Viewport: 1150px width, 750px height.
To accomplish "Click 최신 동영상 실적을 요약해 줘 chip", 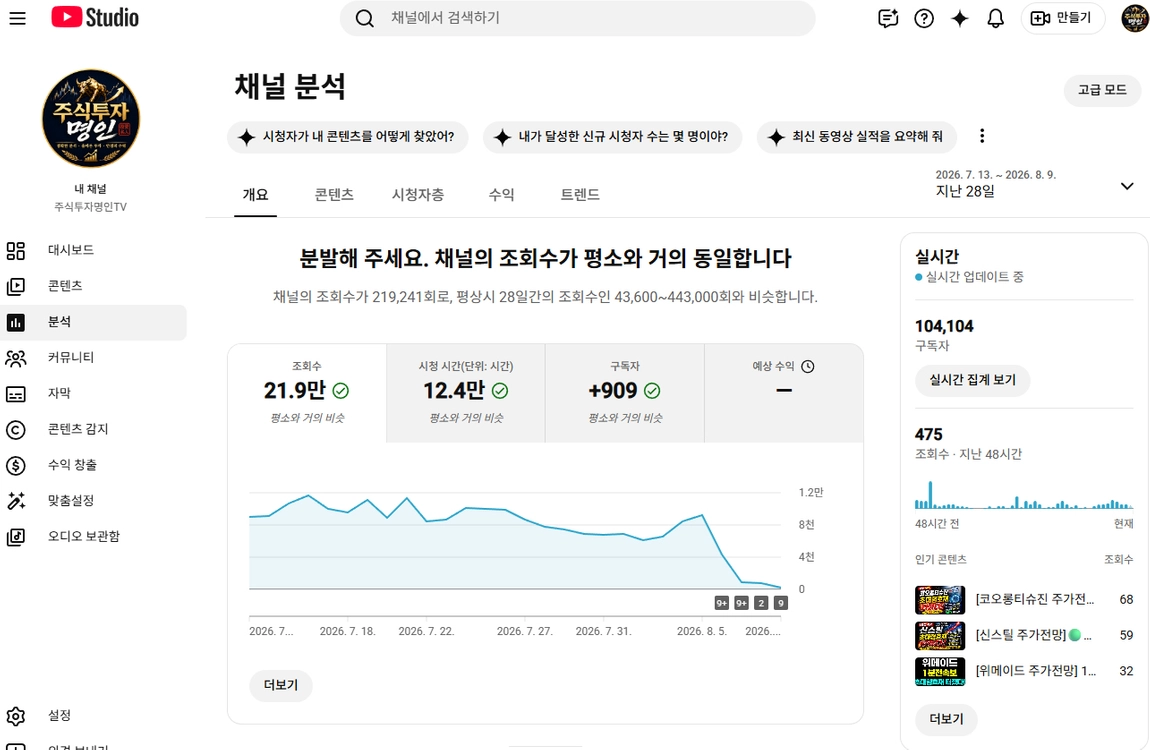I will coord(857,136).
